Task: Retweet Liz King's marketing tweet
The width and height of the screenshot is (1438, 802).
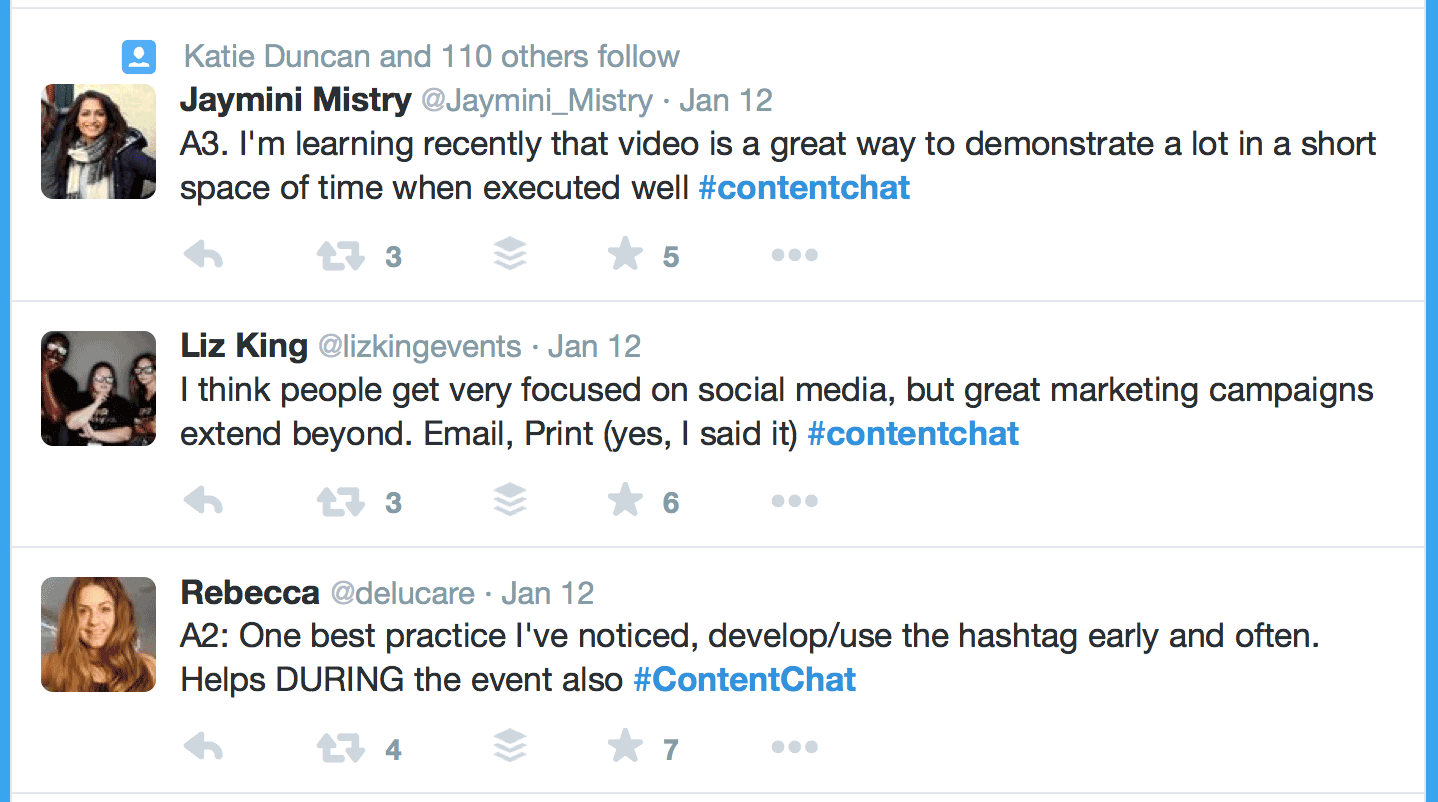Action: (340, 501)
